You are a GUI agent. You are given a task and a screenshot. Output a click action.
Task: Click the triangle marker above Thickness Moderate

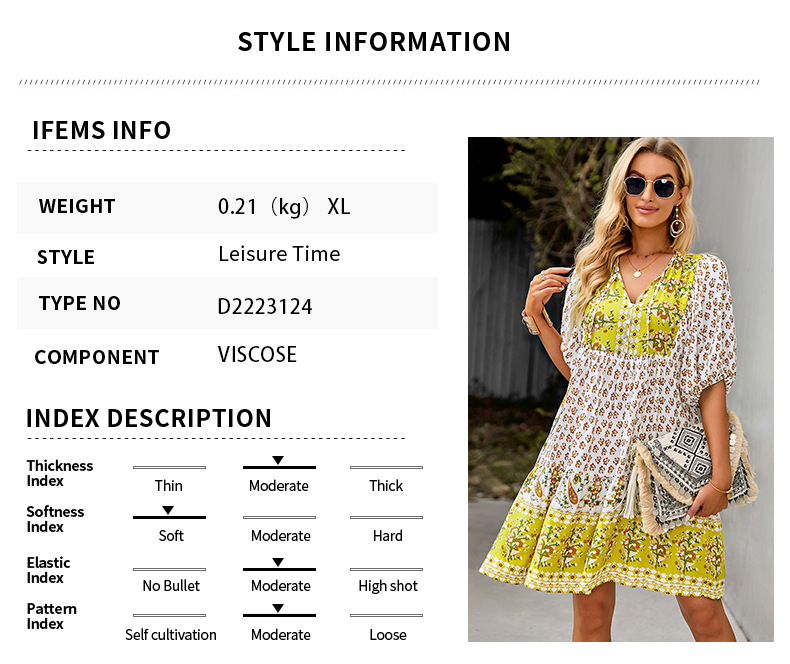278,460
